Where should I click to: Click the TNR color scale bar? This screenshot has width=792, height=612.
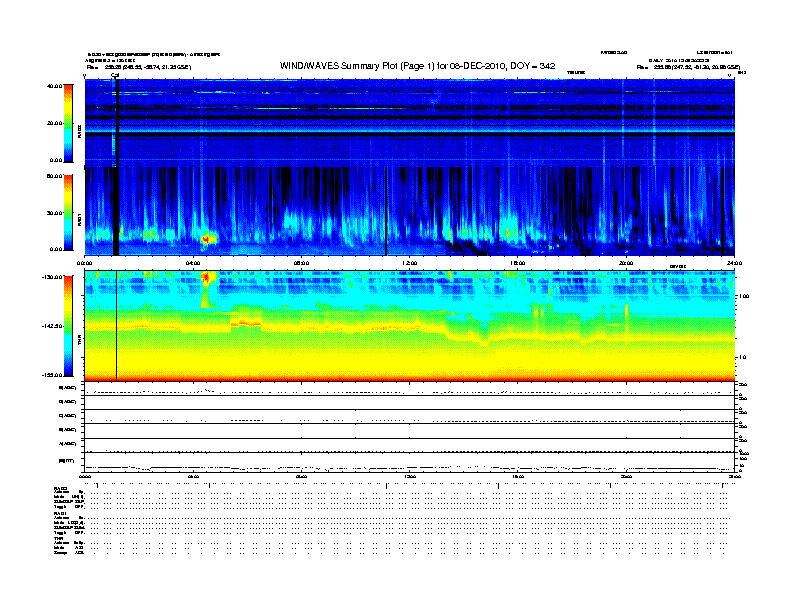(68, 326)
